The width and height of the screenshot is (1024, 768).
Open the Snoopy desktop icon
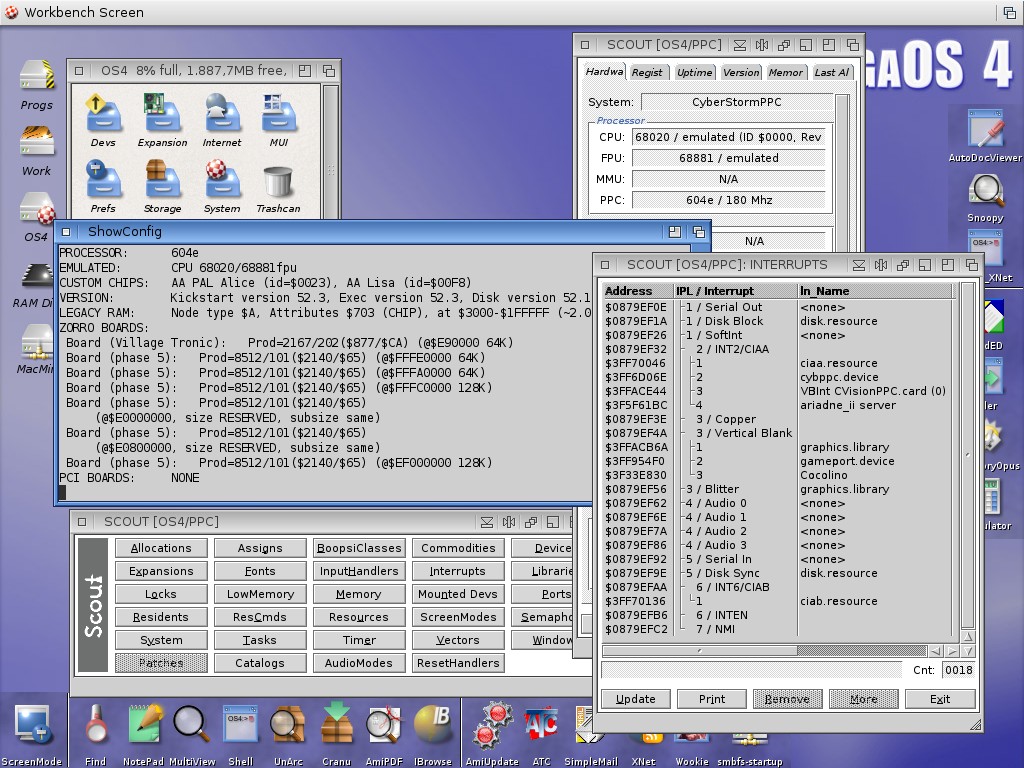985,192
